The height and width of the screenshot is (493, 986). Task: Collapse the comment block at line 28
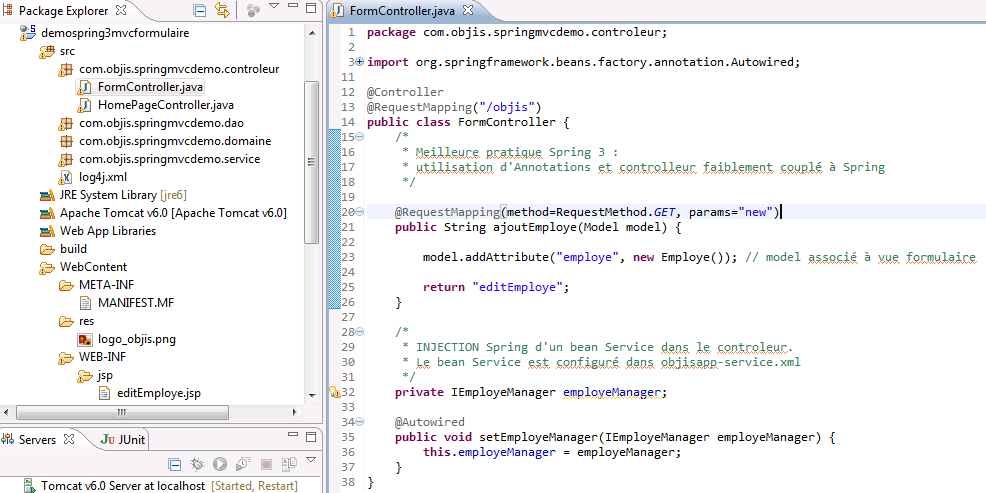point(360,331)
